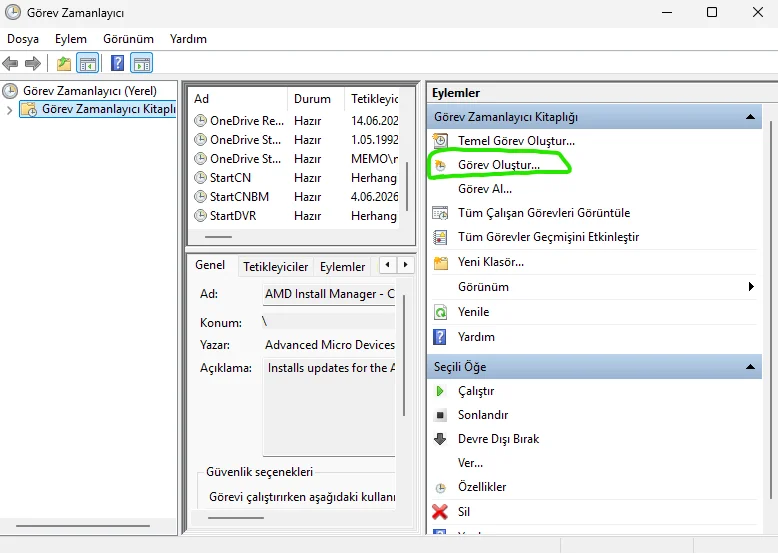Click the Yeni Klasör folder icon
The image size is (778, 554).
click(x=441, y=262)
